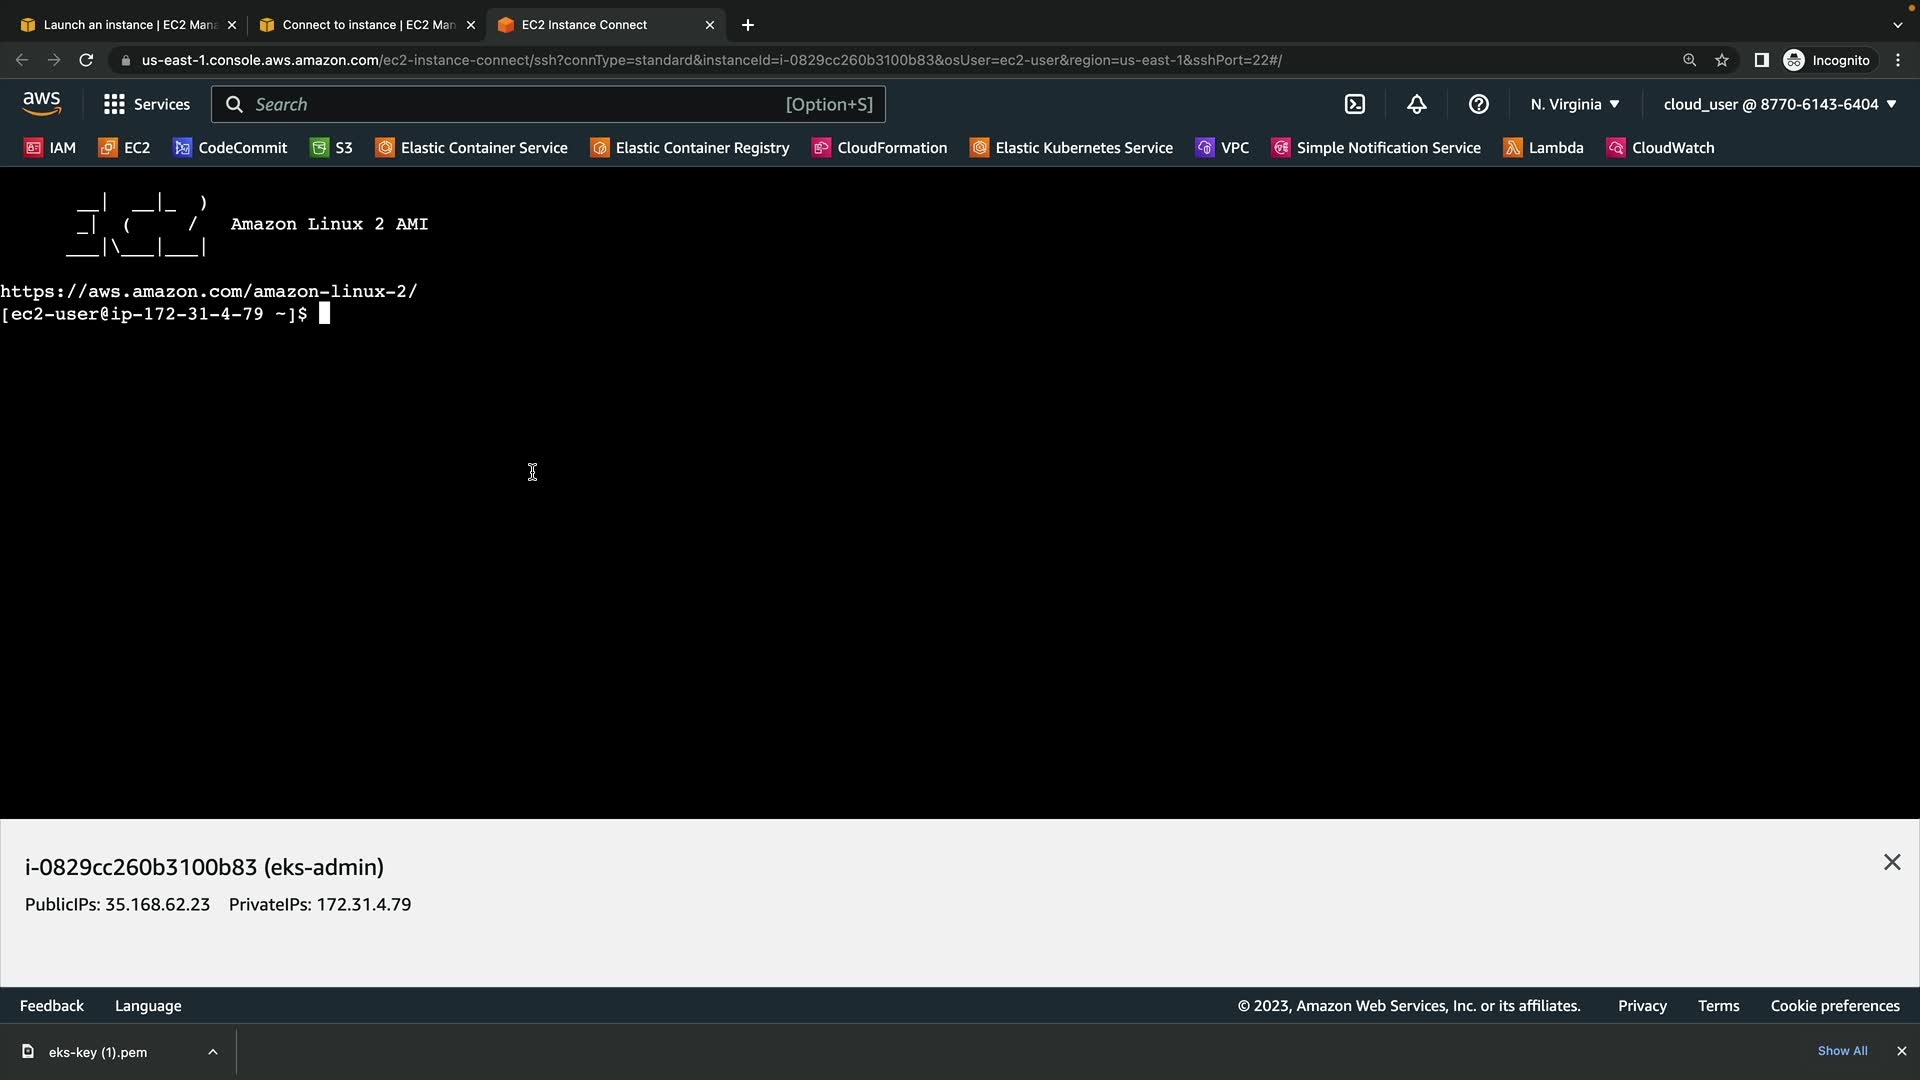The image size is (1920, 1080).
Task: Open the help question mark icon
Action: click(x=1478, y=104)
